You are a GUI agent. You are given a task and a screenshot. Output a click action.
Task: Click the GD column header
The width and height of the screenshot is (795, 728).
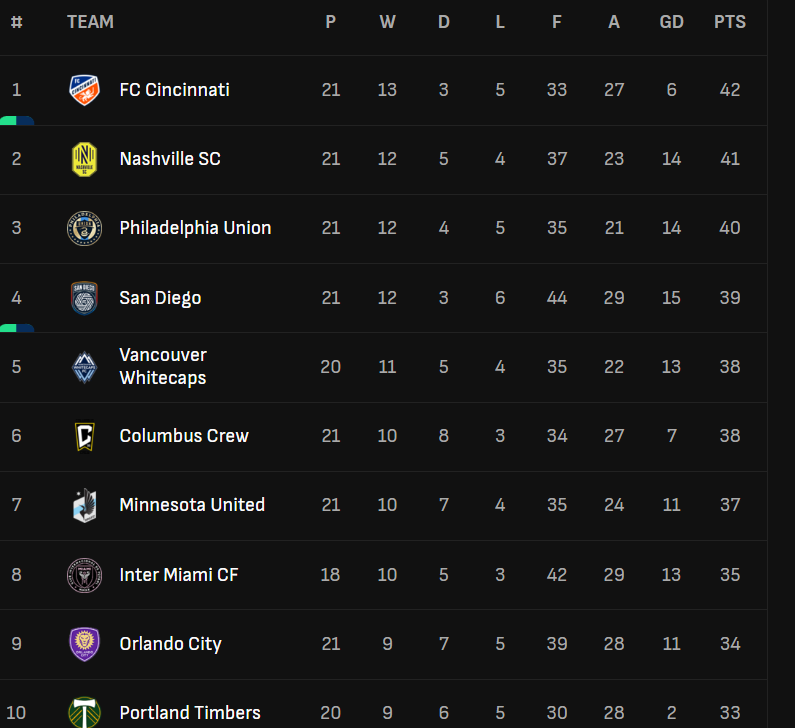pos(671,22)
